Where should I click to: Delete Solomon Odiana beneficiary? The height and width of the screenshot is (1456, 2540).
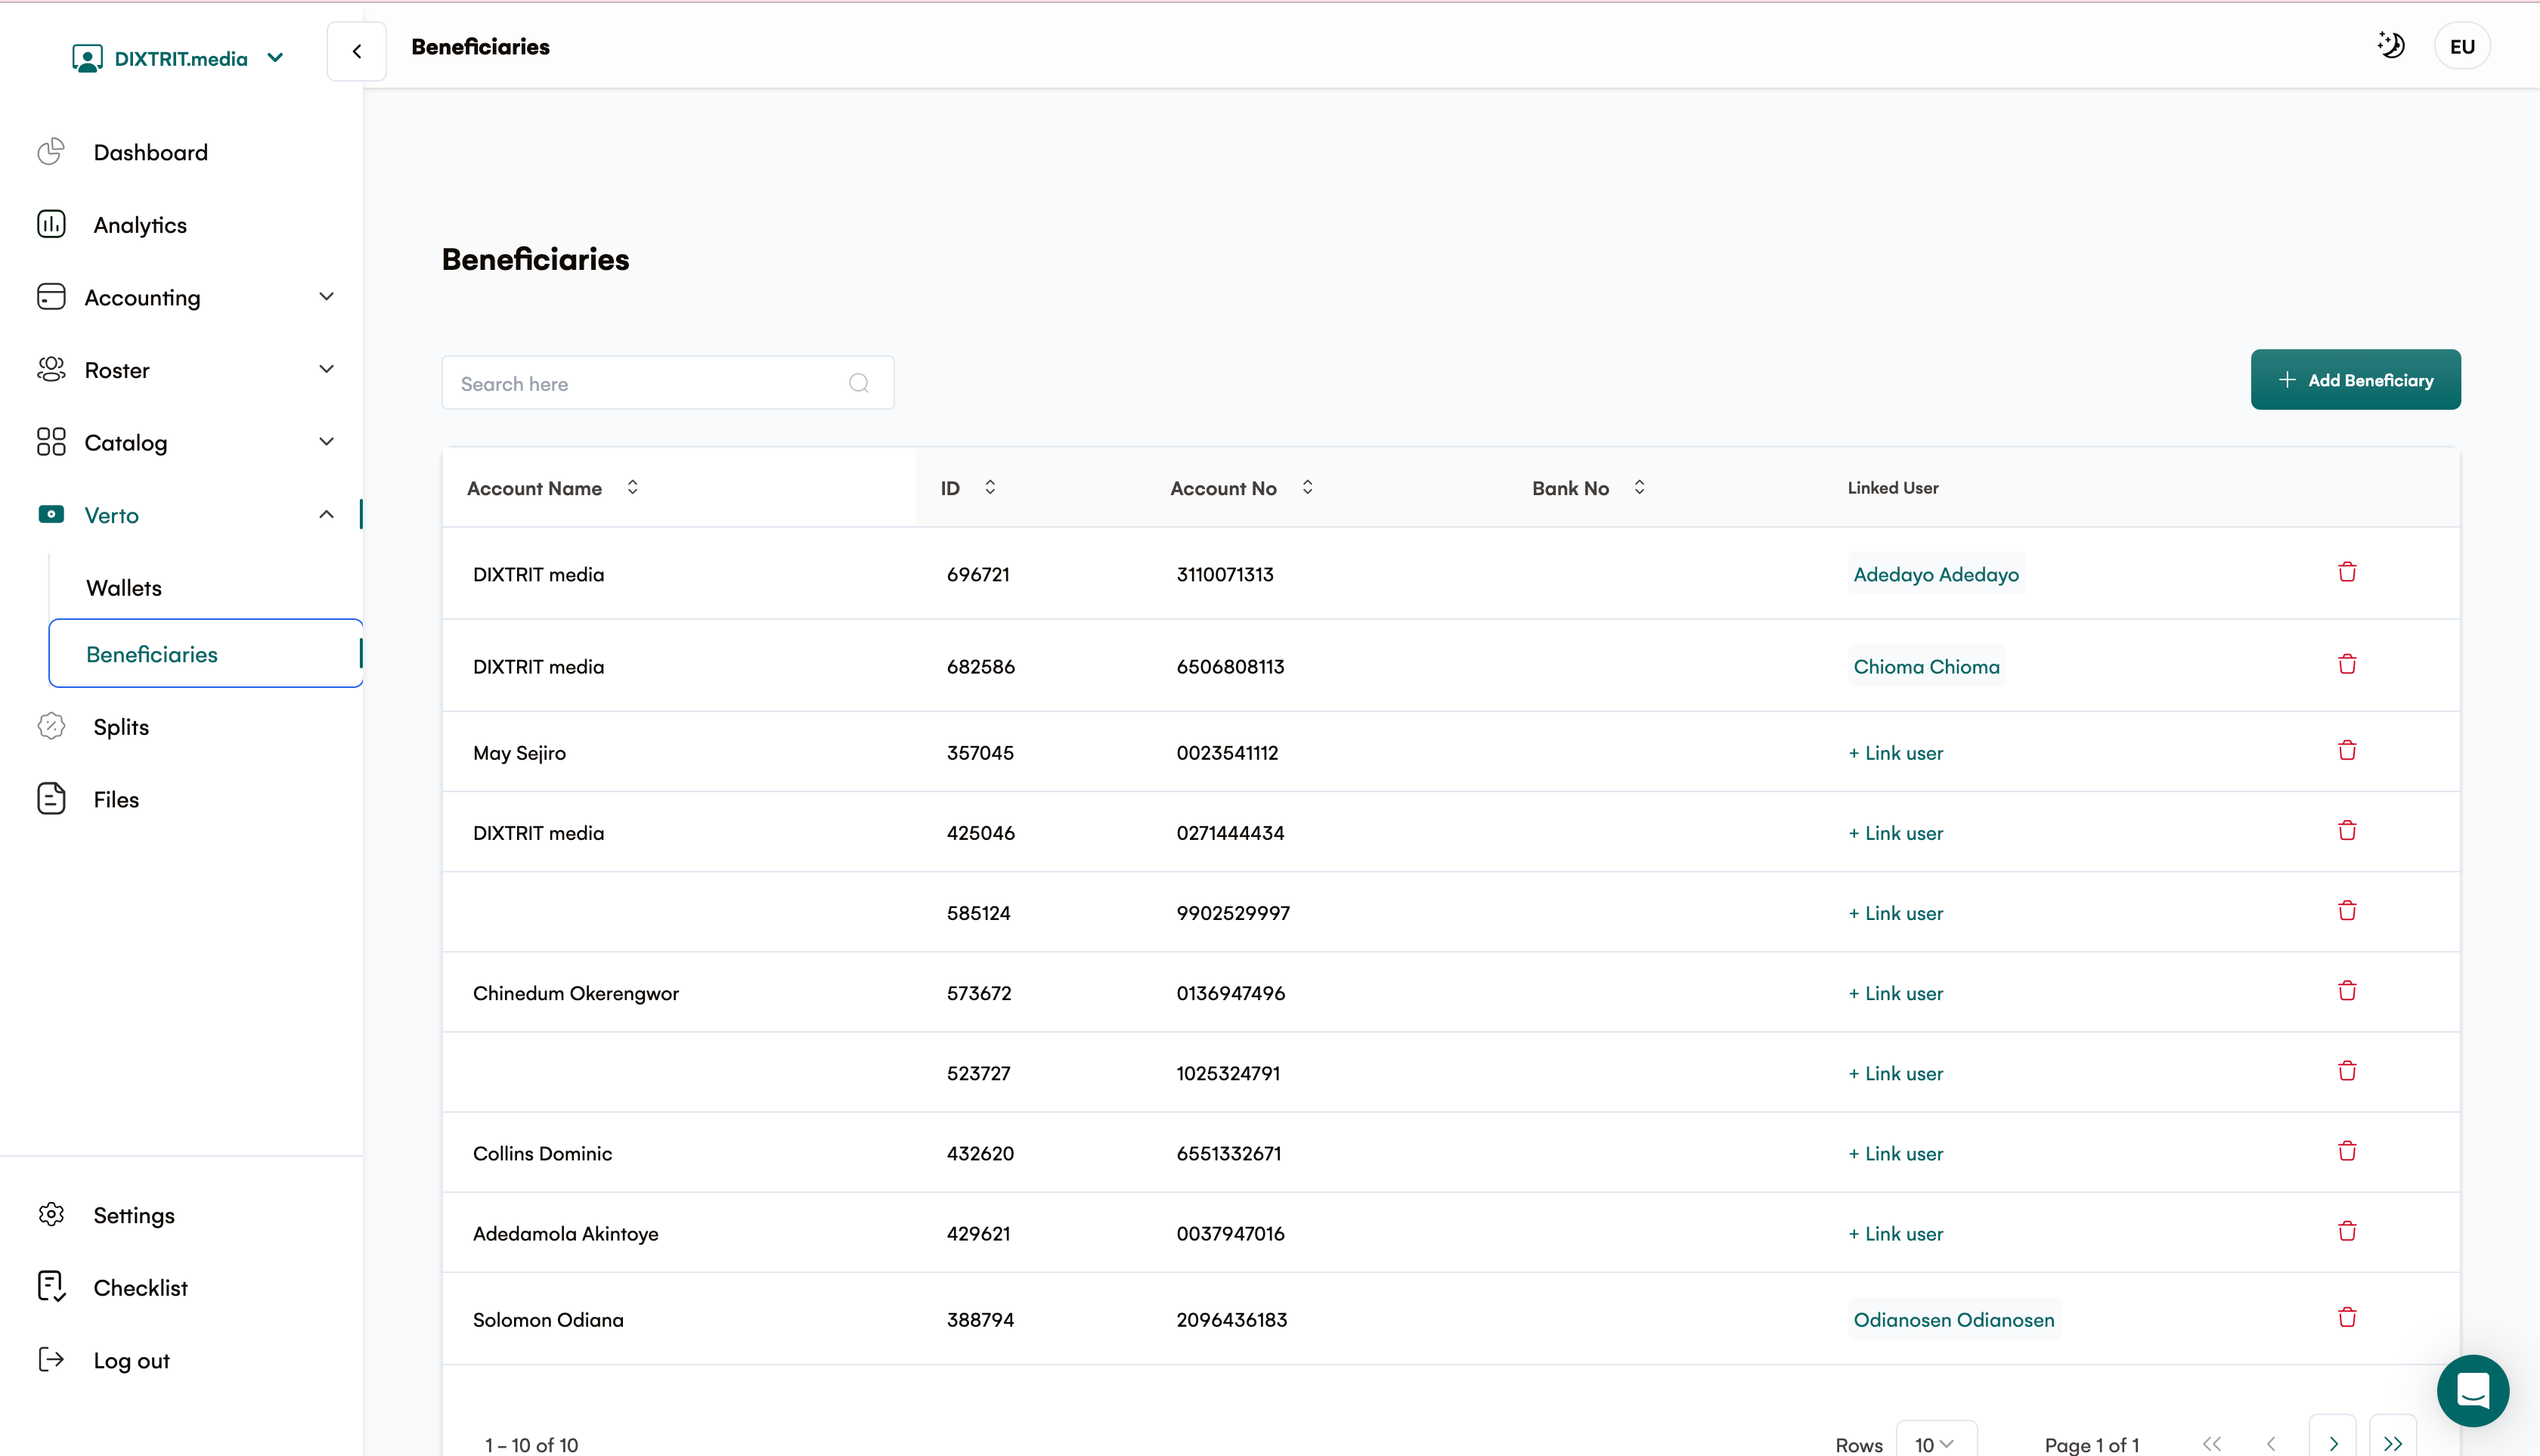point(2347,1317)
